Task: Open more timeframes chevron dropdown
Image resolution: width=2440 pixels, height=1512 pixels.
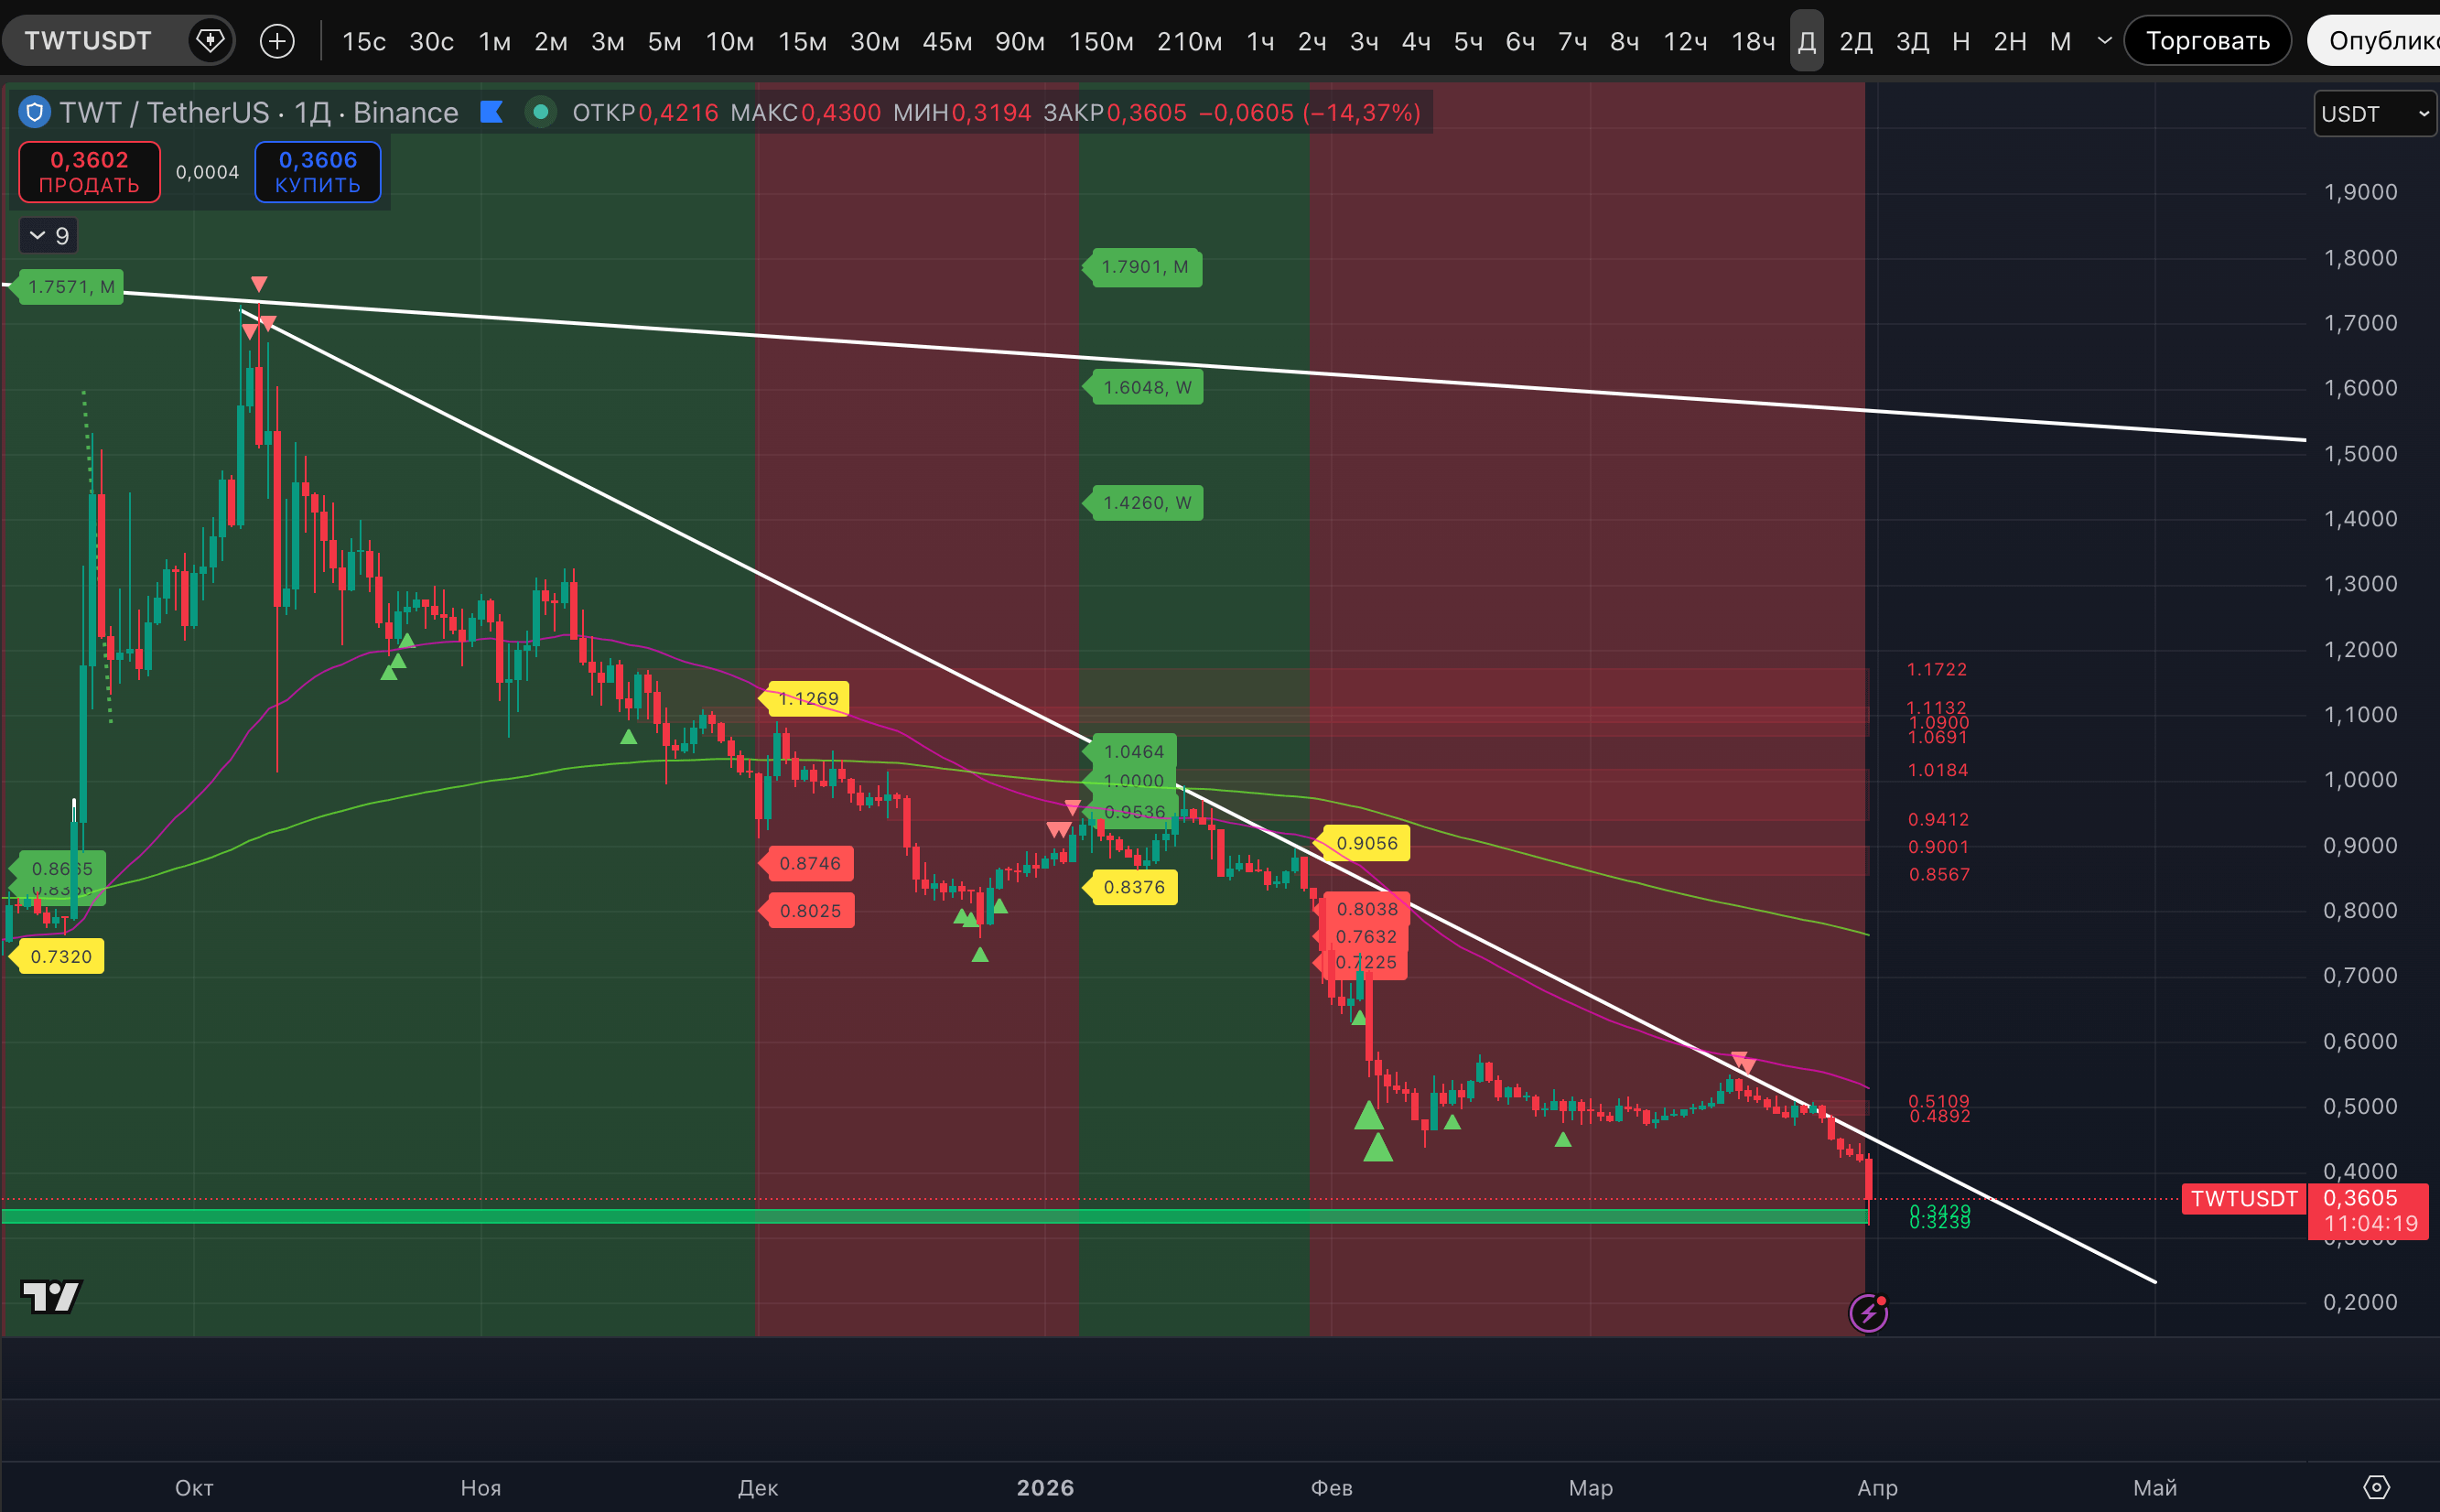Action: click(2104, 41)
